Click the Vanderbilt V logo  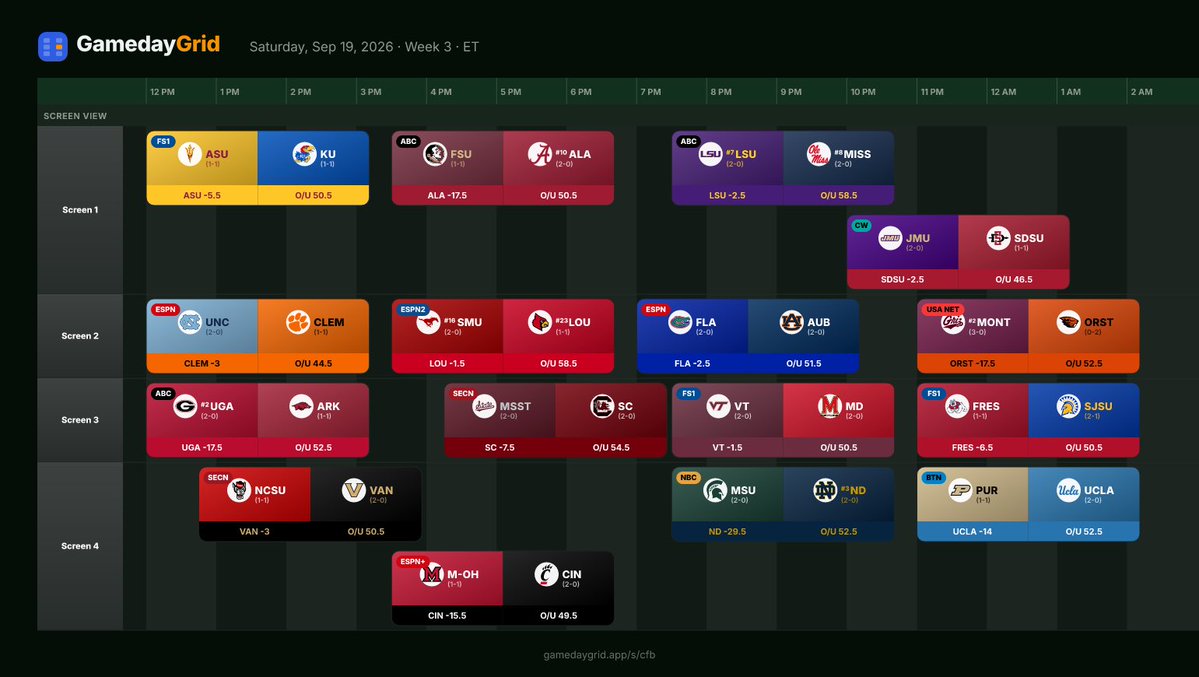click(x=354, y=490)
